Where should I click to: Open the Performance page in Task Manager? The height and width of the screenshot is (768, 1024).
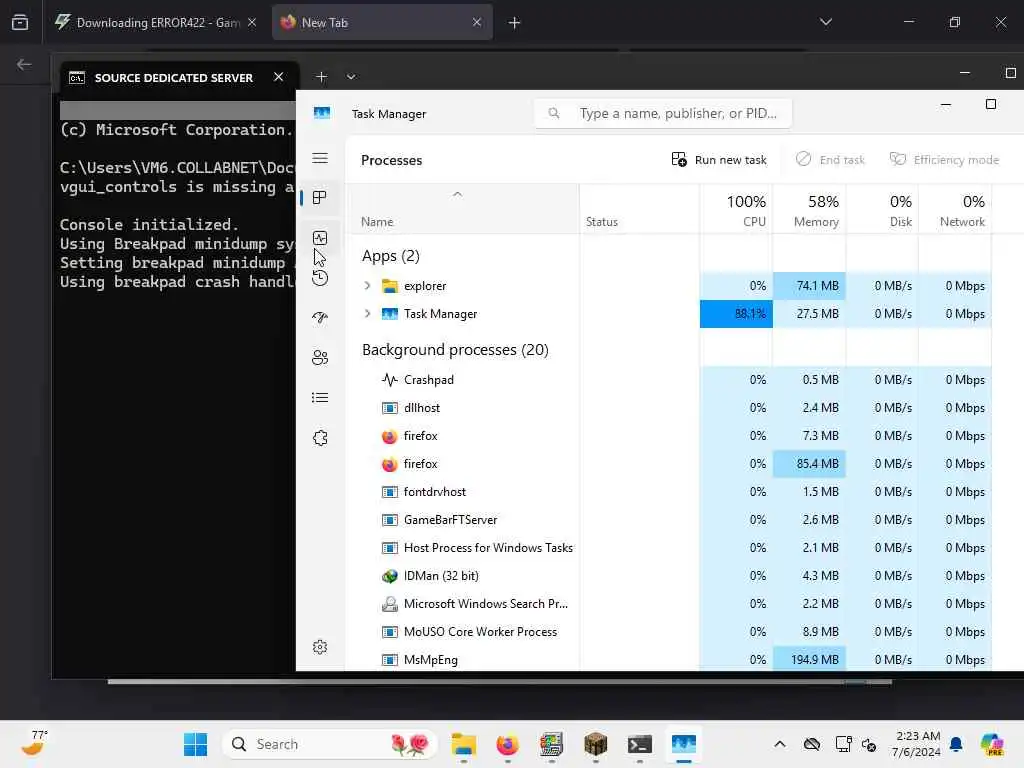click(320, 238)
